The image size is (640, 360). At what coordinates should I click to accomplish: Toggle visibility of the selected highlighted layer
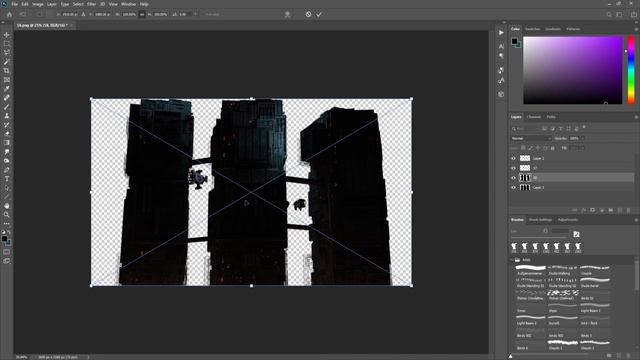513,178
